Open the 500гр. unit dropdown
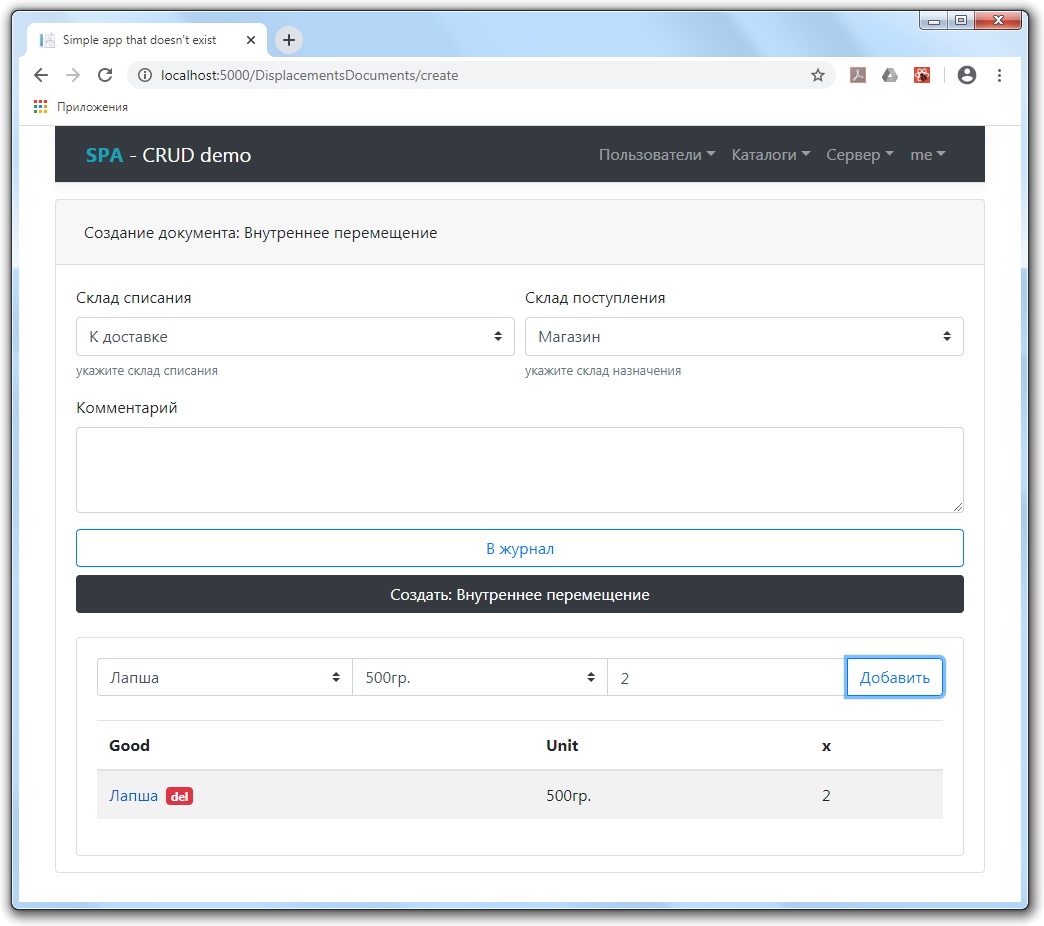 479,677
